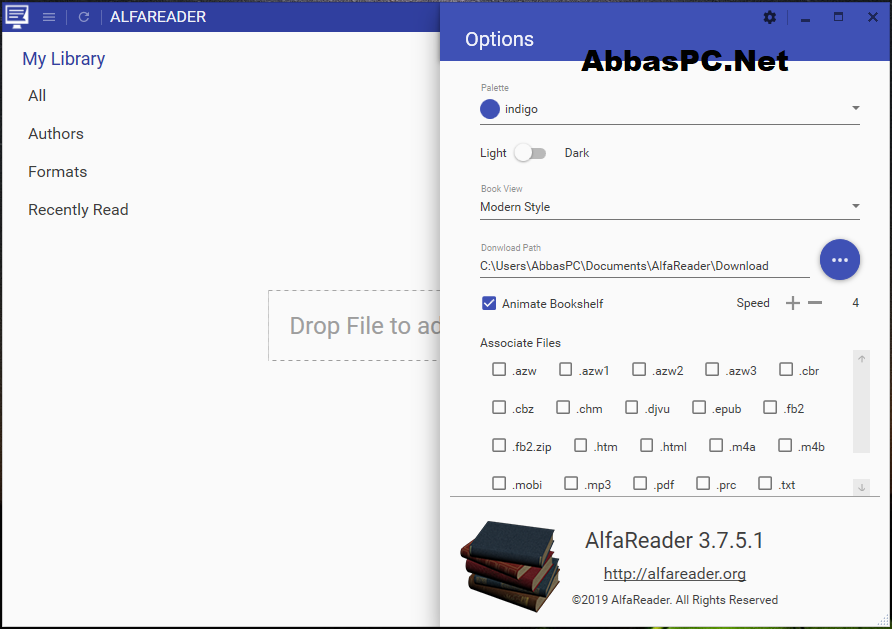
Task: Click the scroll down arrow in Associate Files
Action: coord(861,487)
